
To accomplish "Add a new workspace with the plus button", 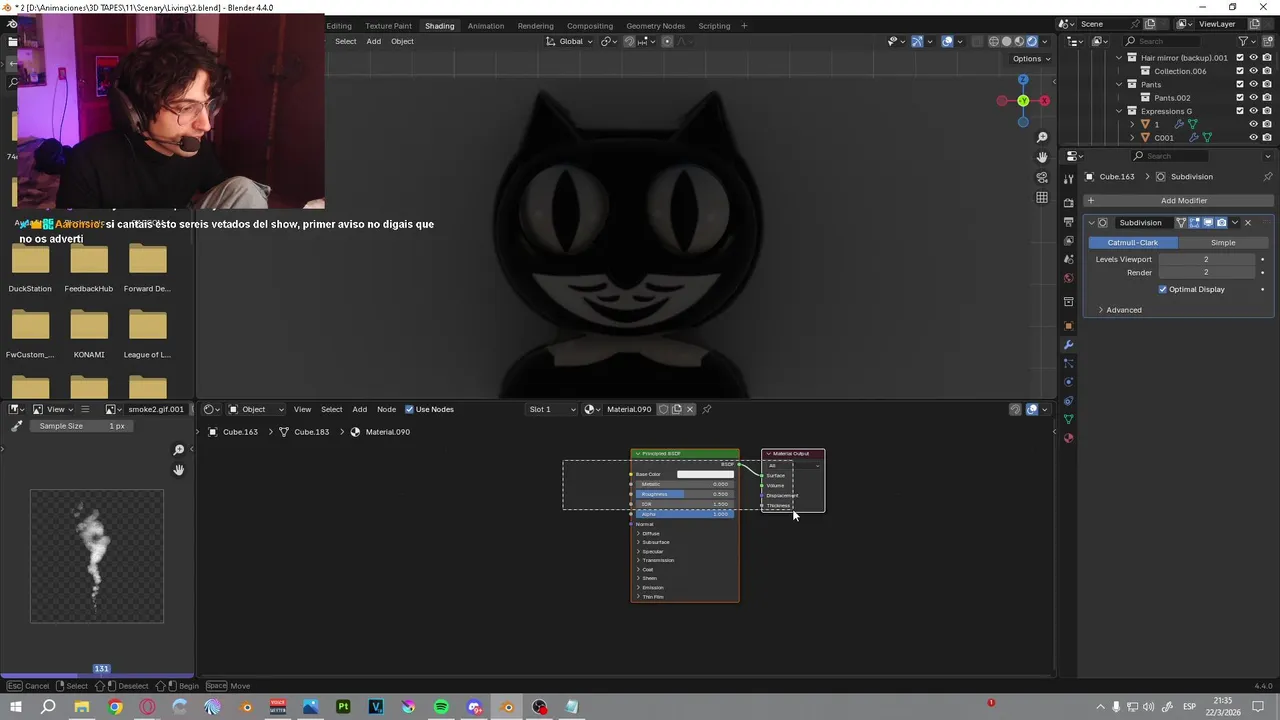I will 744,26.
